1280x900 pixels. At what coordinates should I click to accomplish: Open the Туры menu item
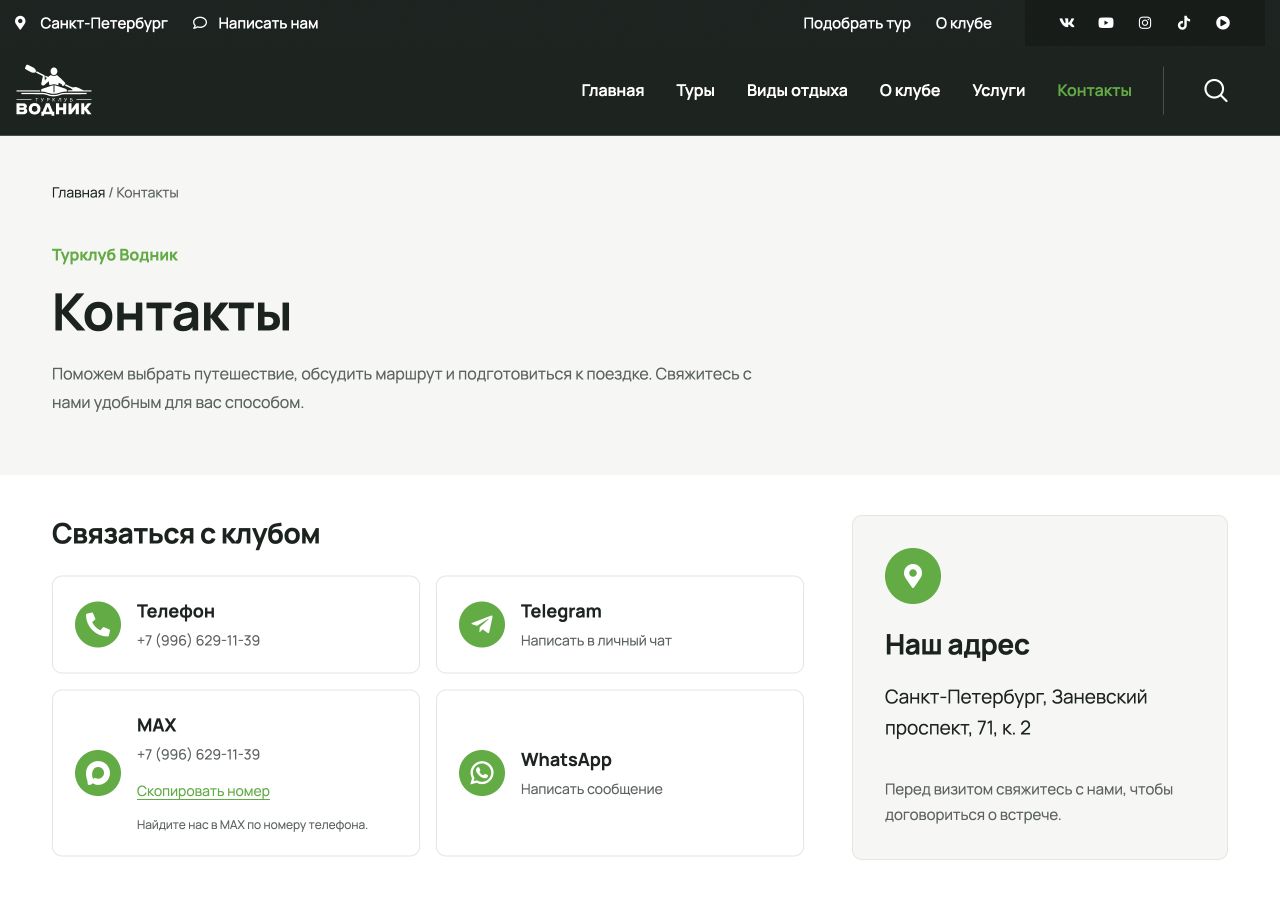(696, 91)
